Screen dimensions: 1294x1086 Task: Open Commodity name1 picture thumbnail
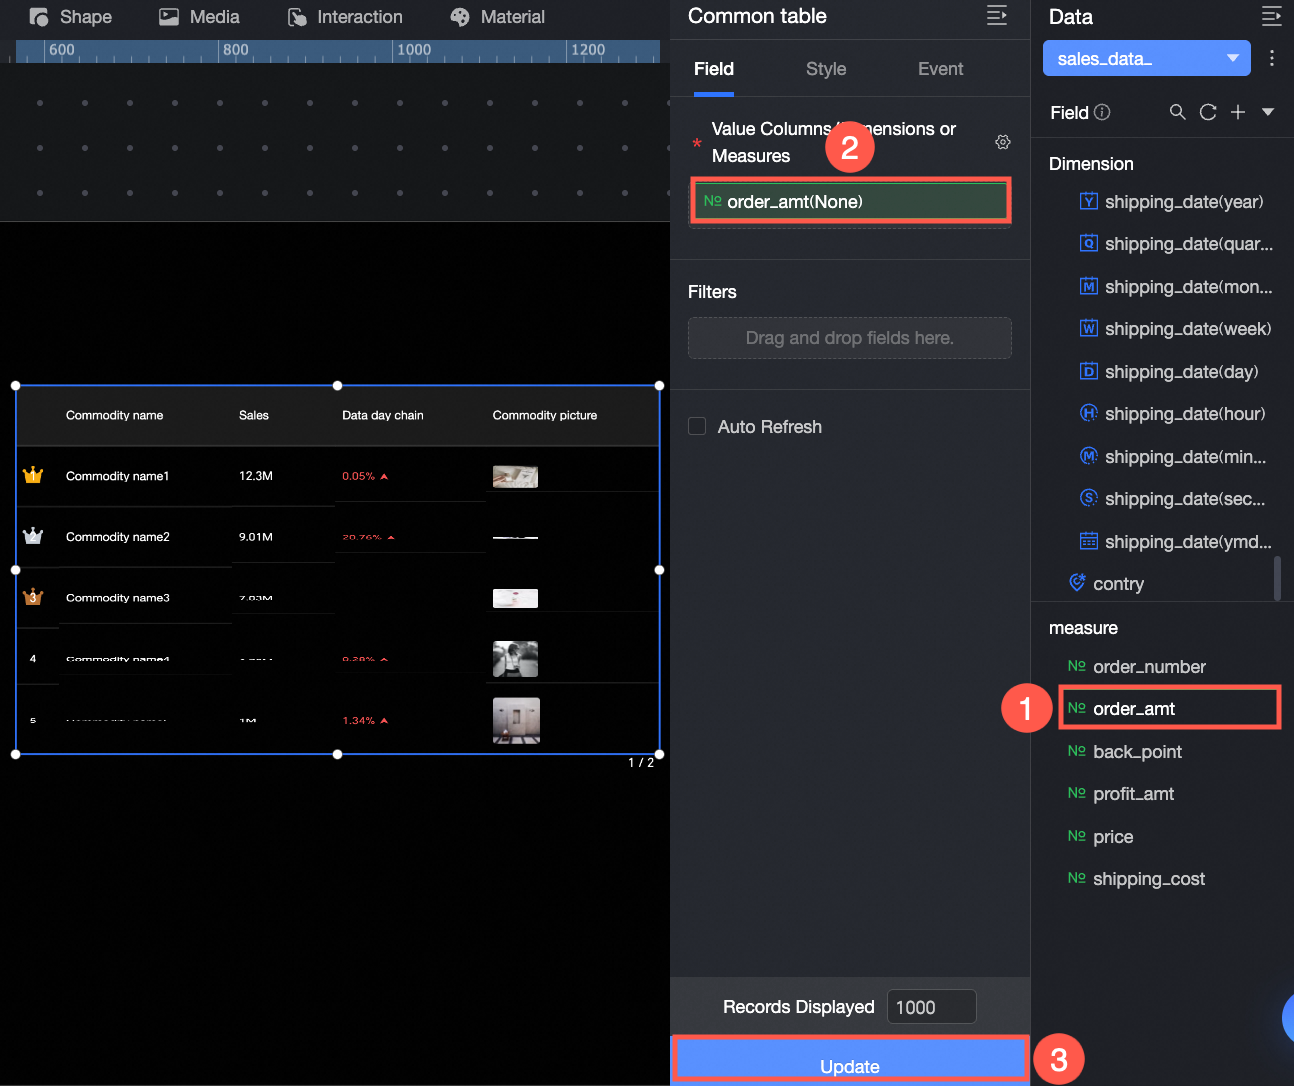[515, 477]
